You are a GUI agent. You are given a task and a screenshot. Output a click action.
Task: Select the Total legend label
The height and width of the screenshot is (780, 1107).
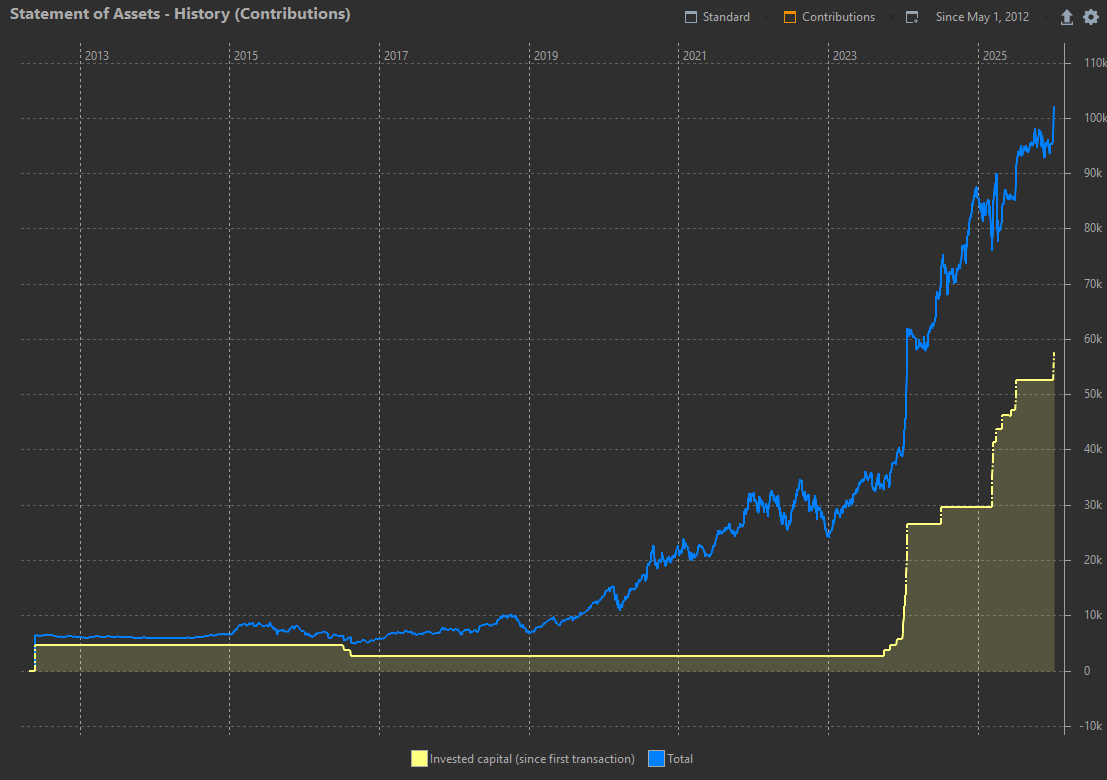(680, 759)
